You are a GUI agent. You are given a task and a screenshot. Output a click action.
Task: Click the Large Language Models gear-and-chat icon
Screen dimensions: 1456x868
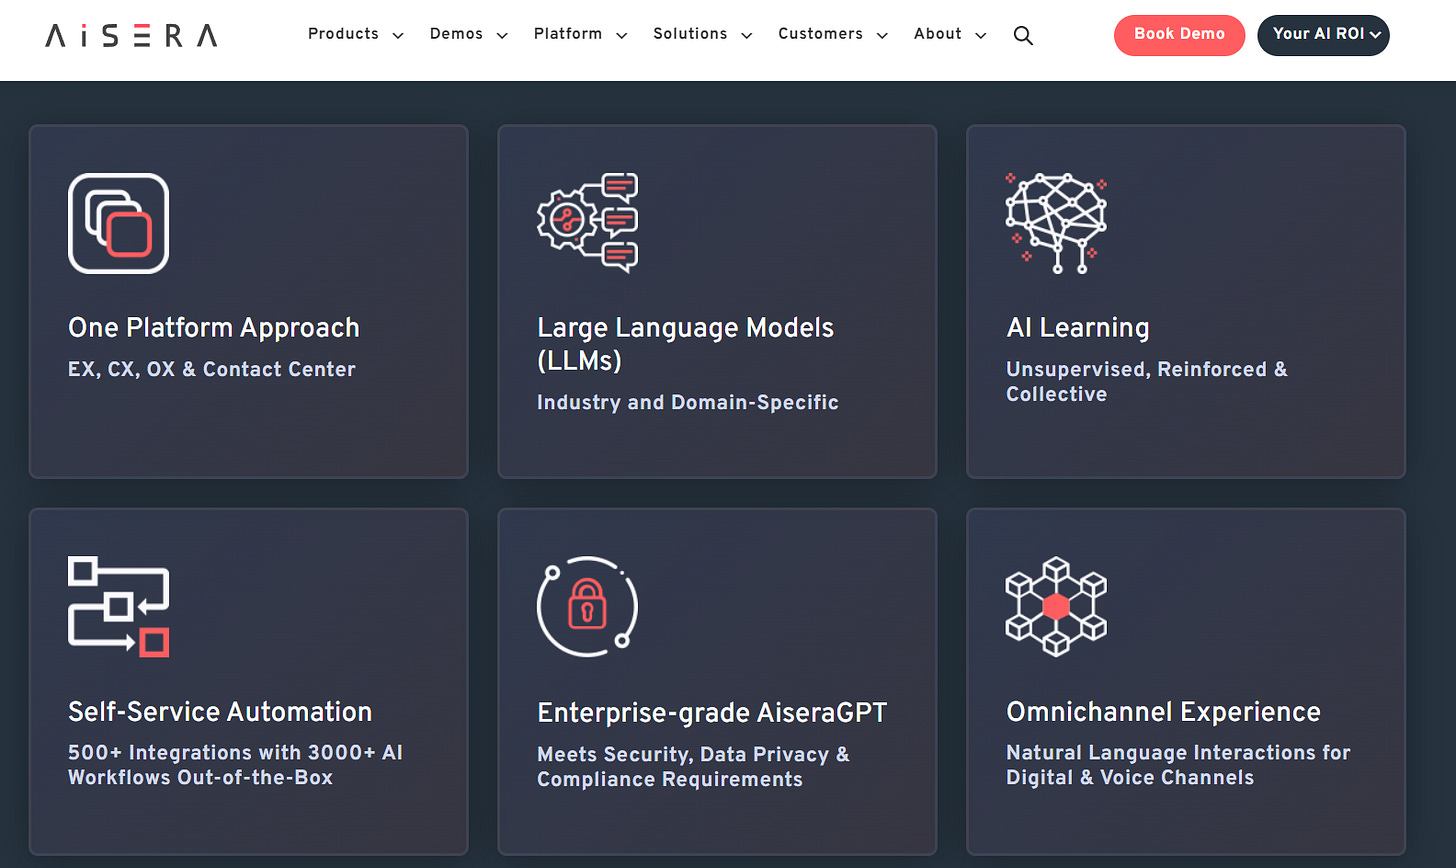pos(587,220)
